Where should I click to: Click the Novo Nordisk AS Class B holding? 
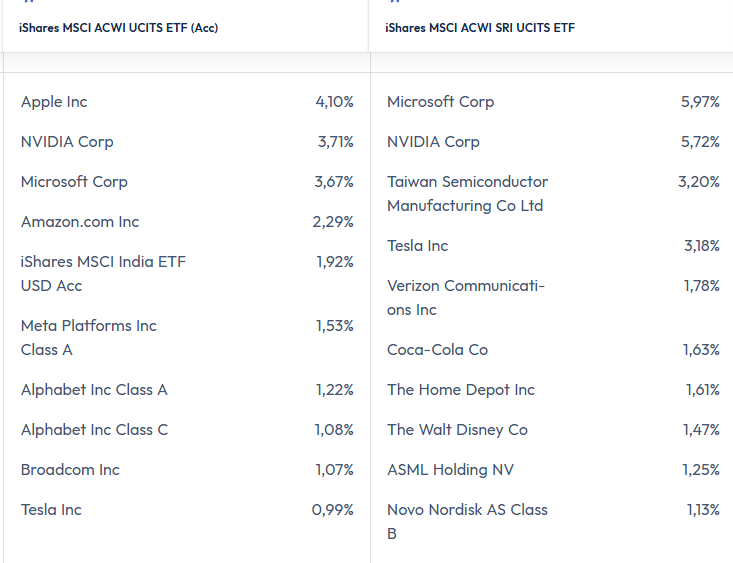[x=467, y=521]
